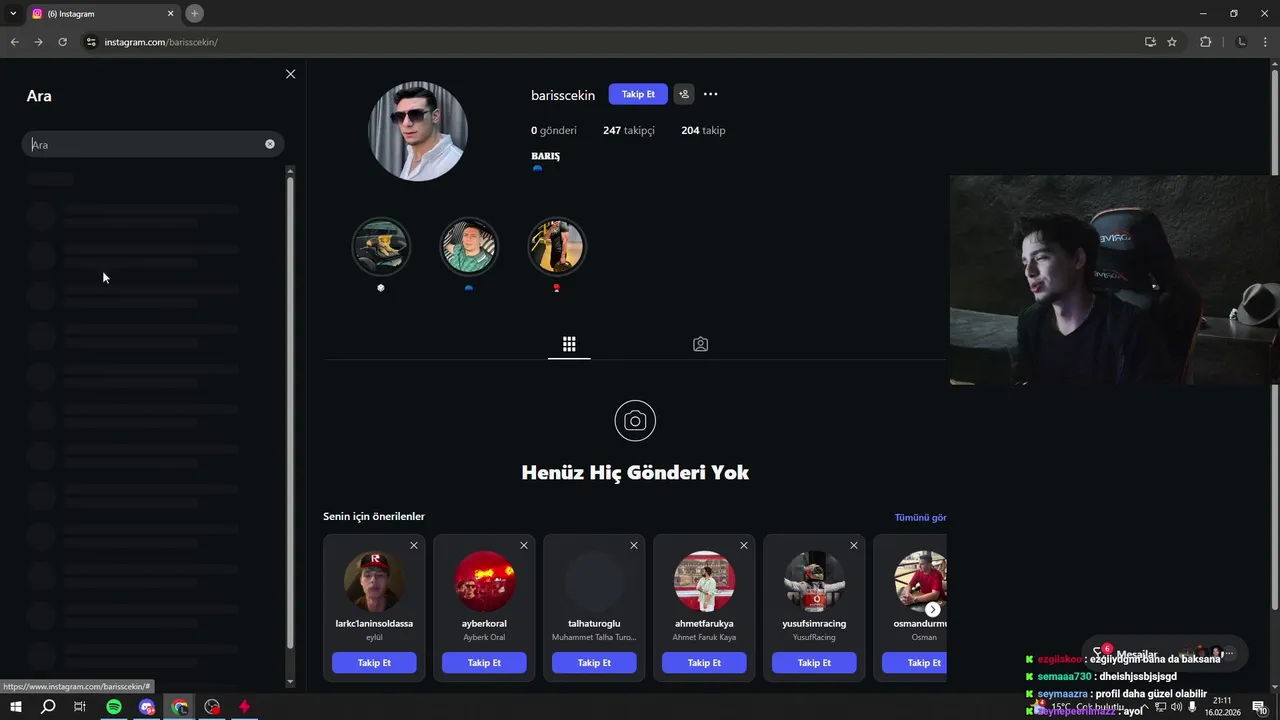Open the three-dot menu in the Mesajlar pill
This screenshot has height=720, width=1280.
tap(1230, 653)
